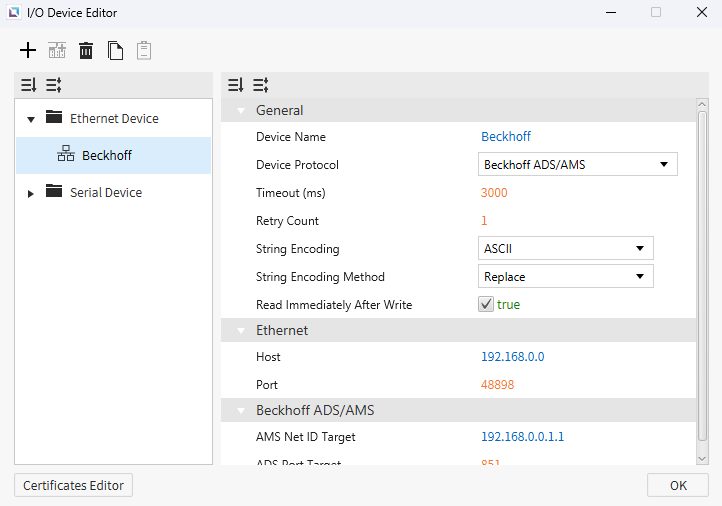722x506 pixels.
Task: Collapse the General properties section
Action: 241,111
